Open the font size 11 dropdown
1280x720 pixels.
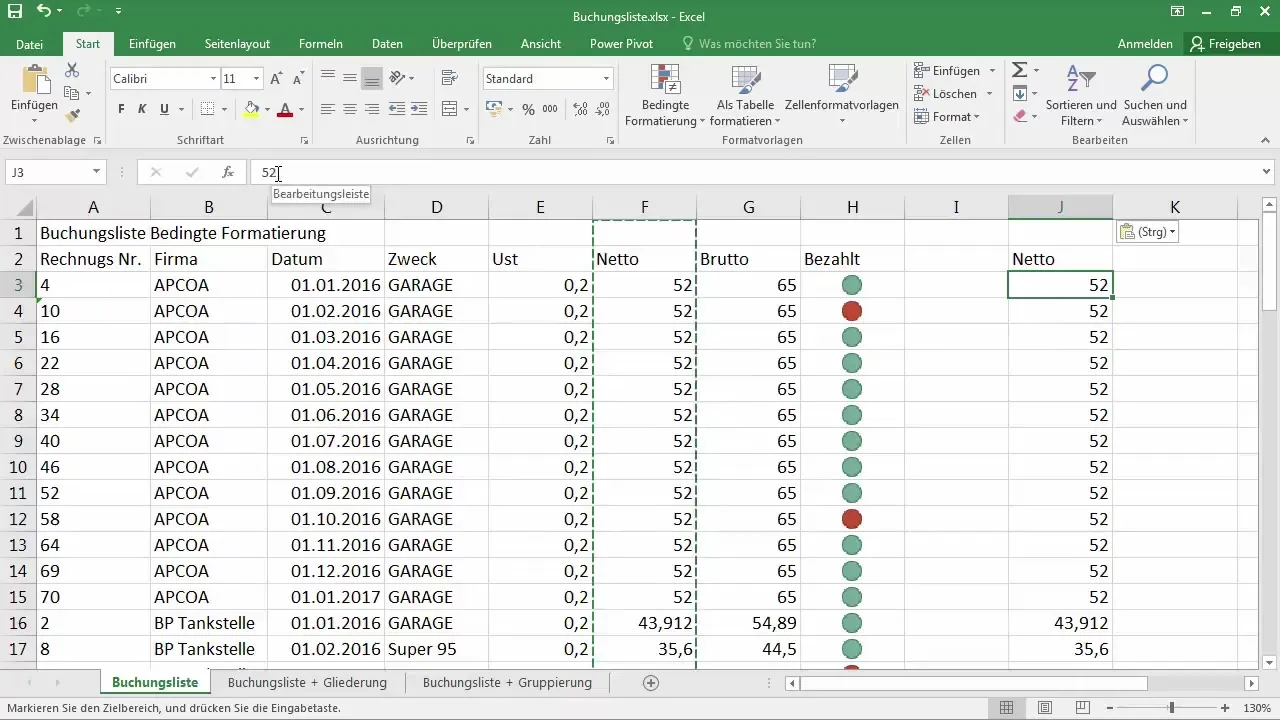click(257, 78)
